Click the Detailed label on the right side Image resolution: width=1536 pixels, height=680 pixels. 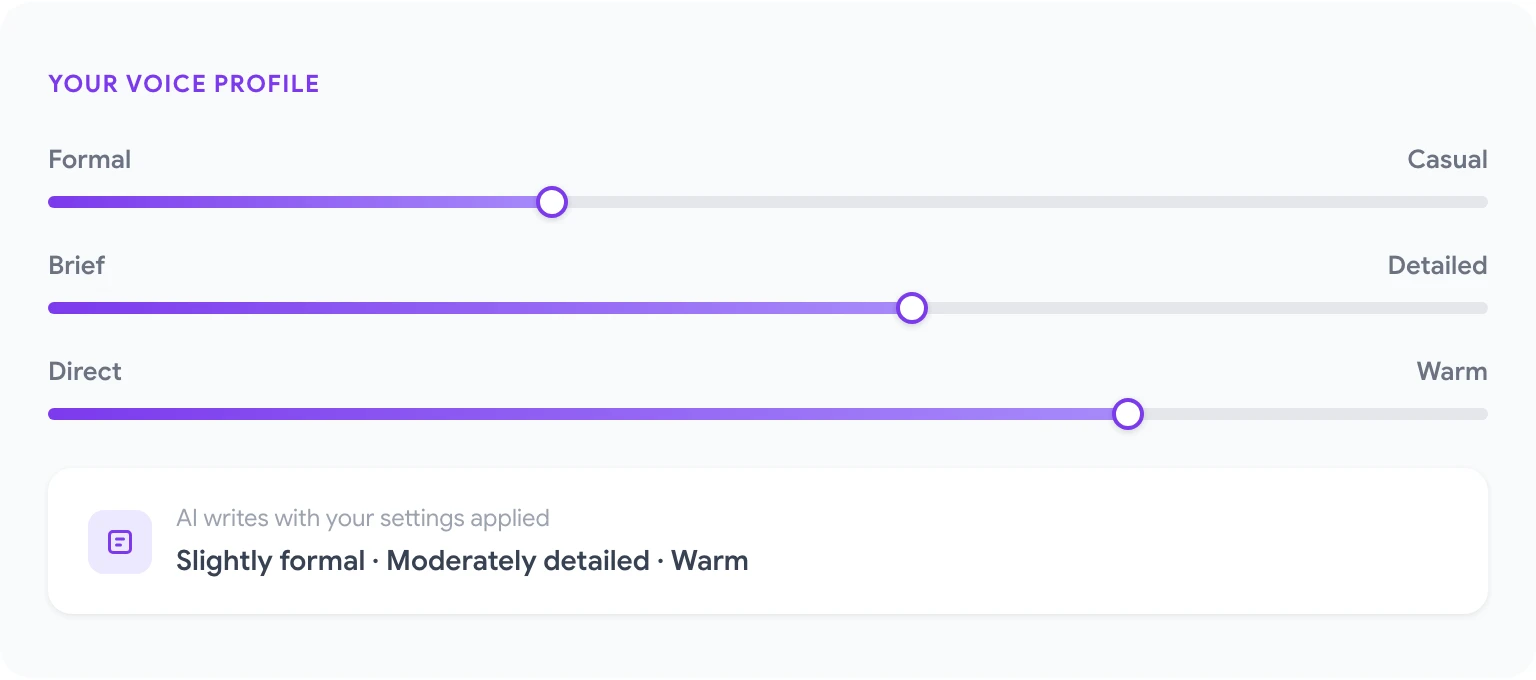1437,265
